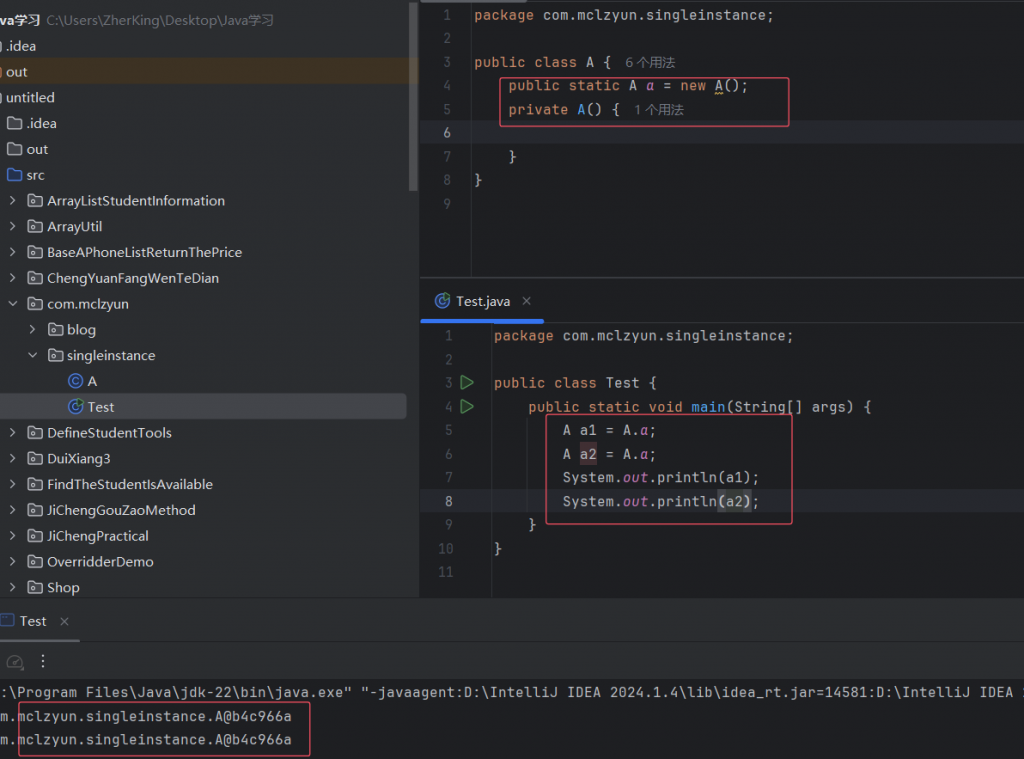Click the 6 usages hint on class A

click(650, 63)
